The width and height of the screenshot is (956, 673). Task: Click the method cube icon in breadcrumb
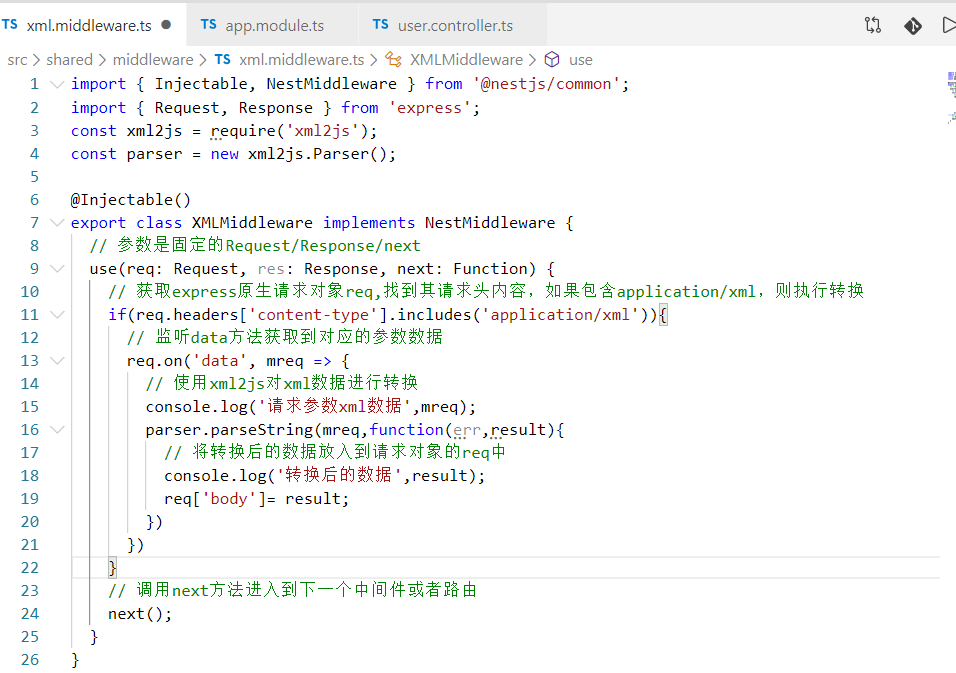click(x=552, y=60)
